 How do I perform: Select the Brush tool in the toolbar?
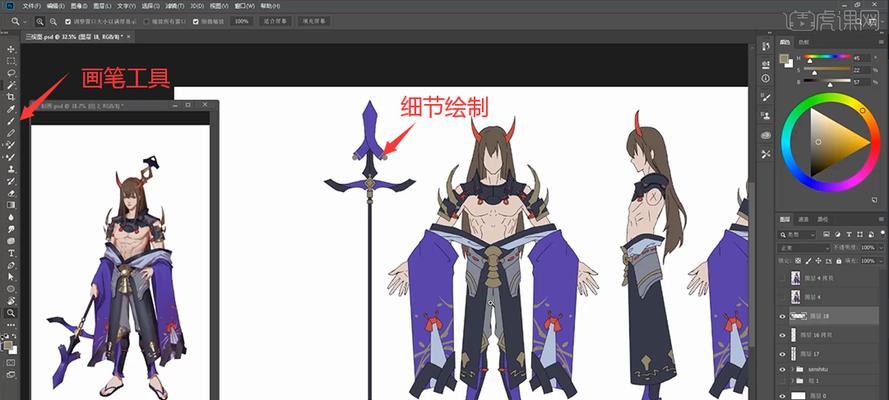[x=11, y=121]
